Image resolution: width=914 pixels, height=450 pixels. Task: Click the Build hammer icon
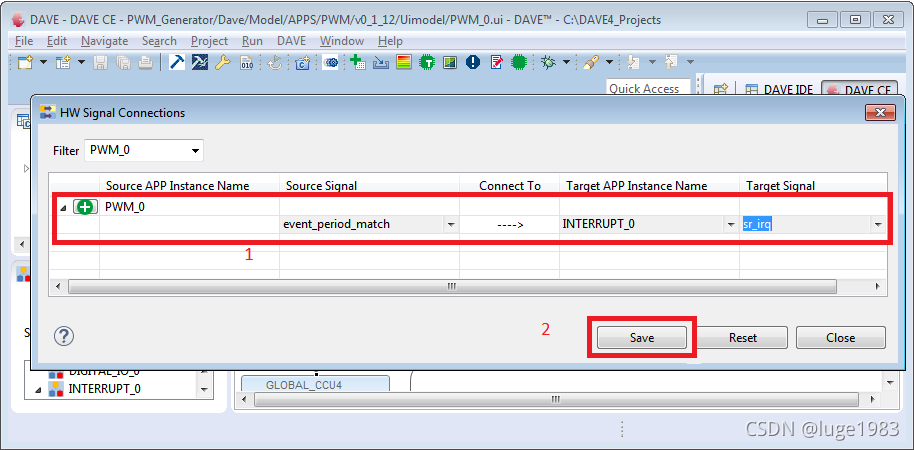(x=177, y=62)
